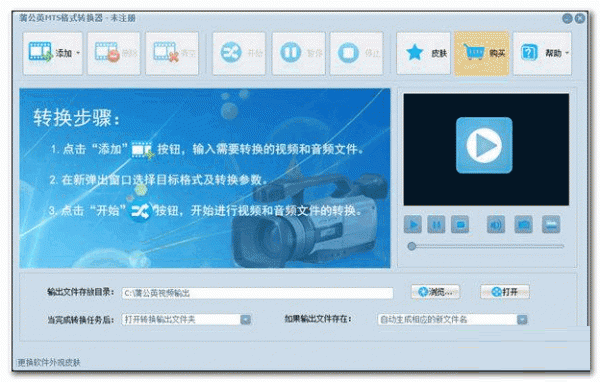Screen dimensions: 600x382
Task: Click the 删除 (Delete) toolbar button
Action: [x=114, y=53]
